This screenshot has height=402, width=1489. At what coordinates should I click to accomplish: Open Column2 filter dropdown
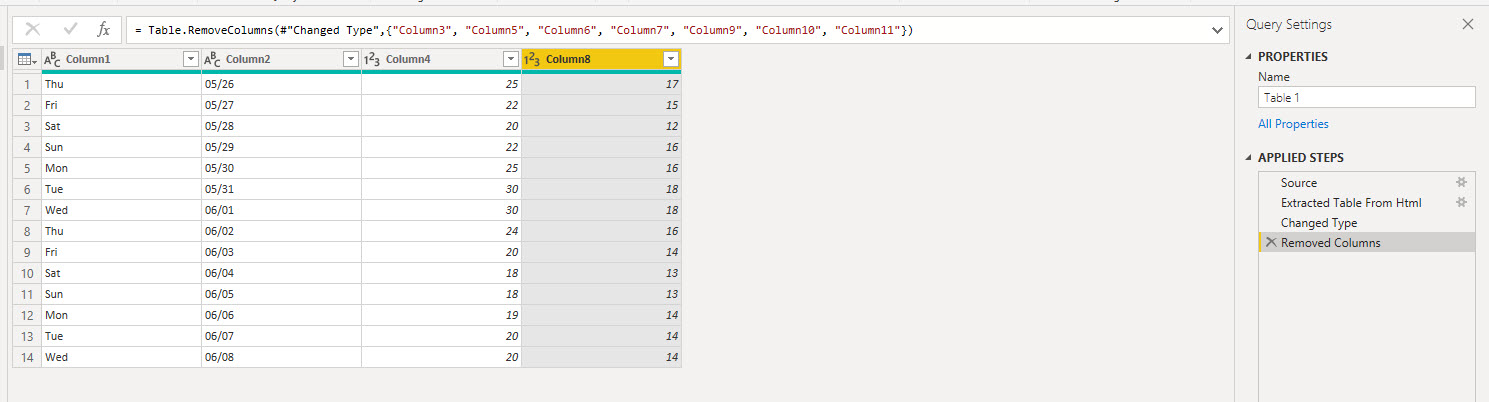coord(351,60)
